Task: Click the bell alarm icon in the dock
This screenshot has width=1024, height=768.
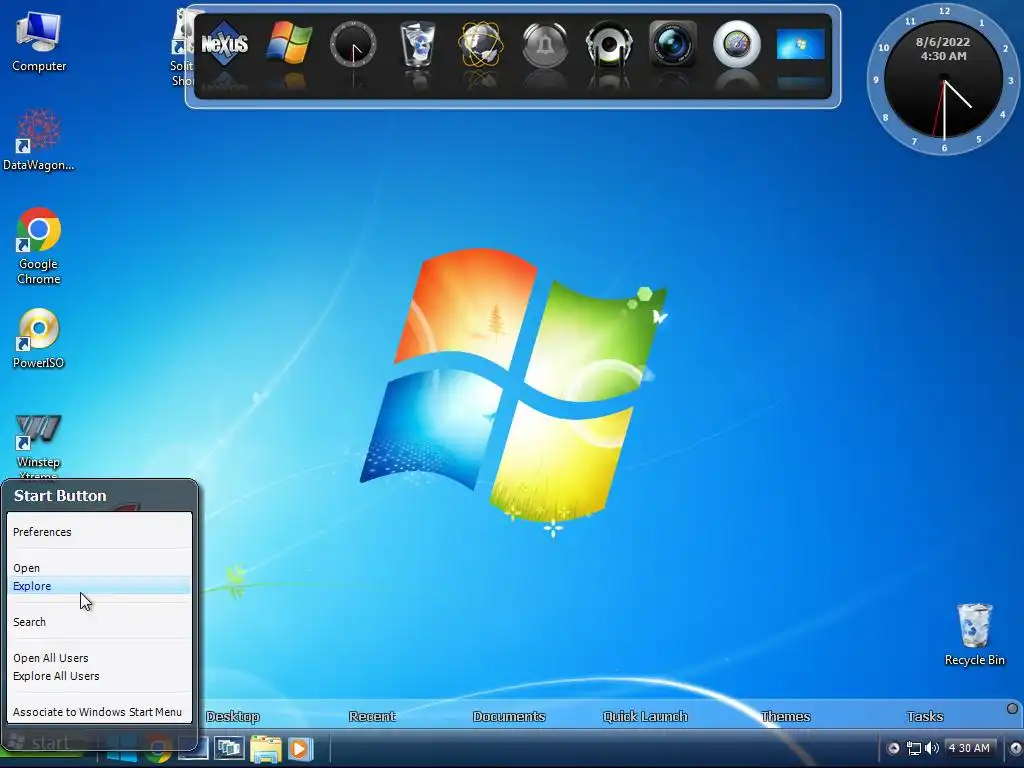Action: (x=545, y=44)
